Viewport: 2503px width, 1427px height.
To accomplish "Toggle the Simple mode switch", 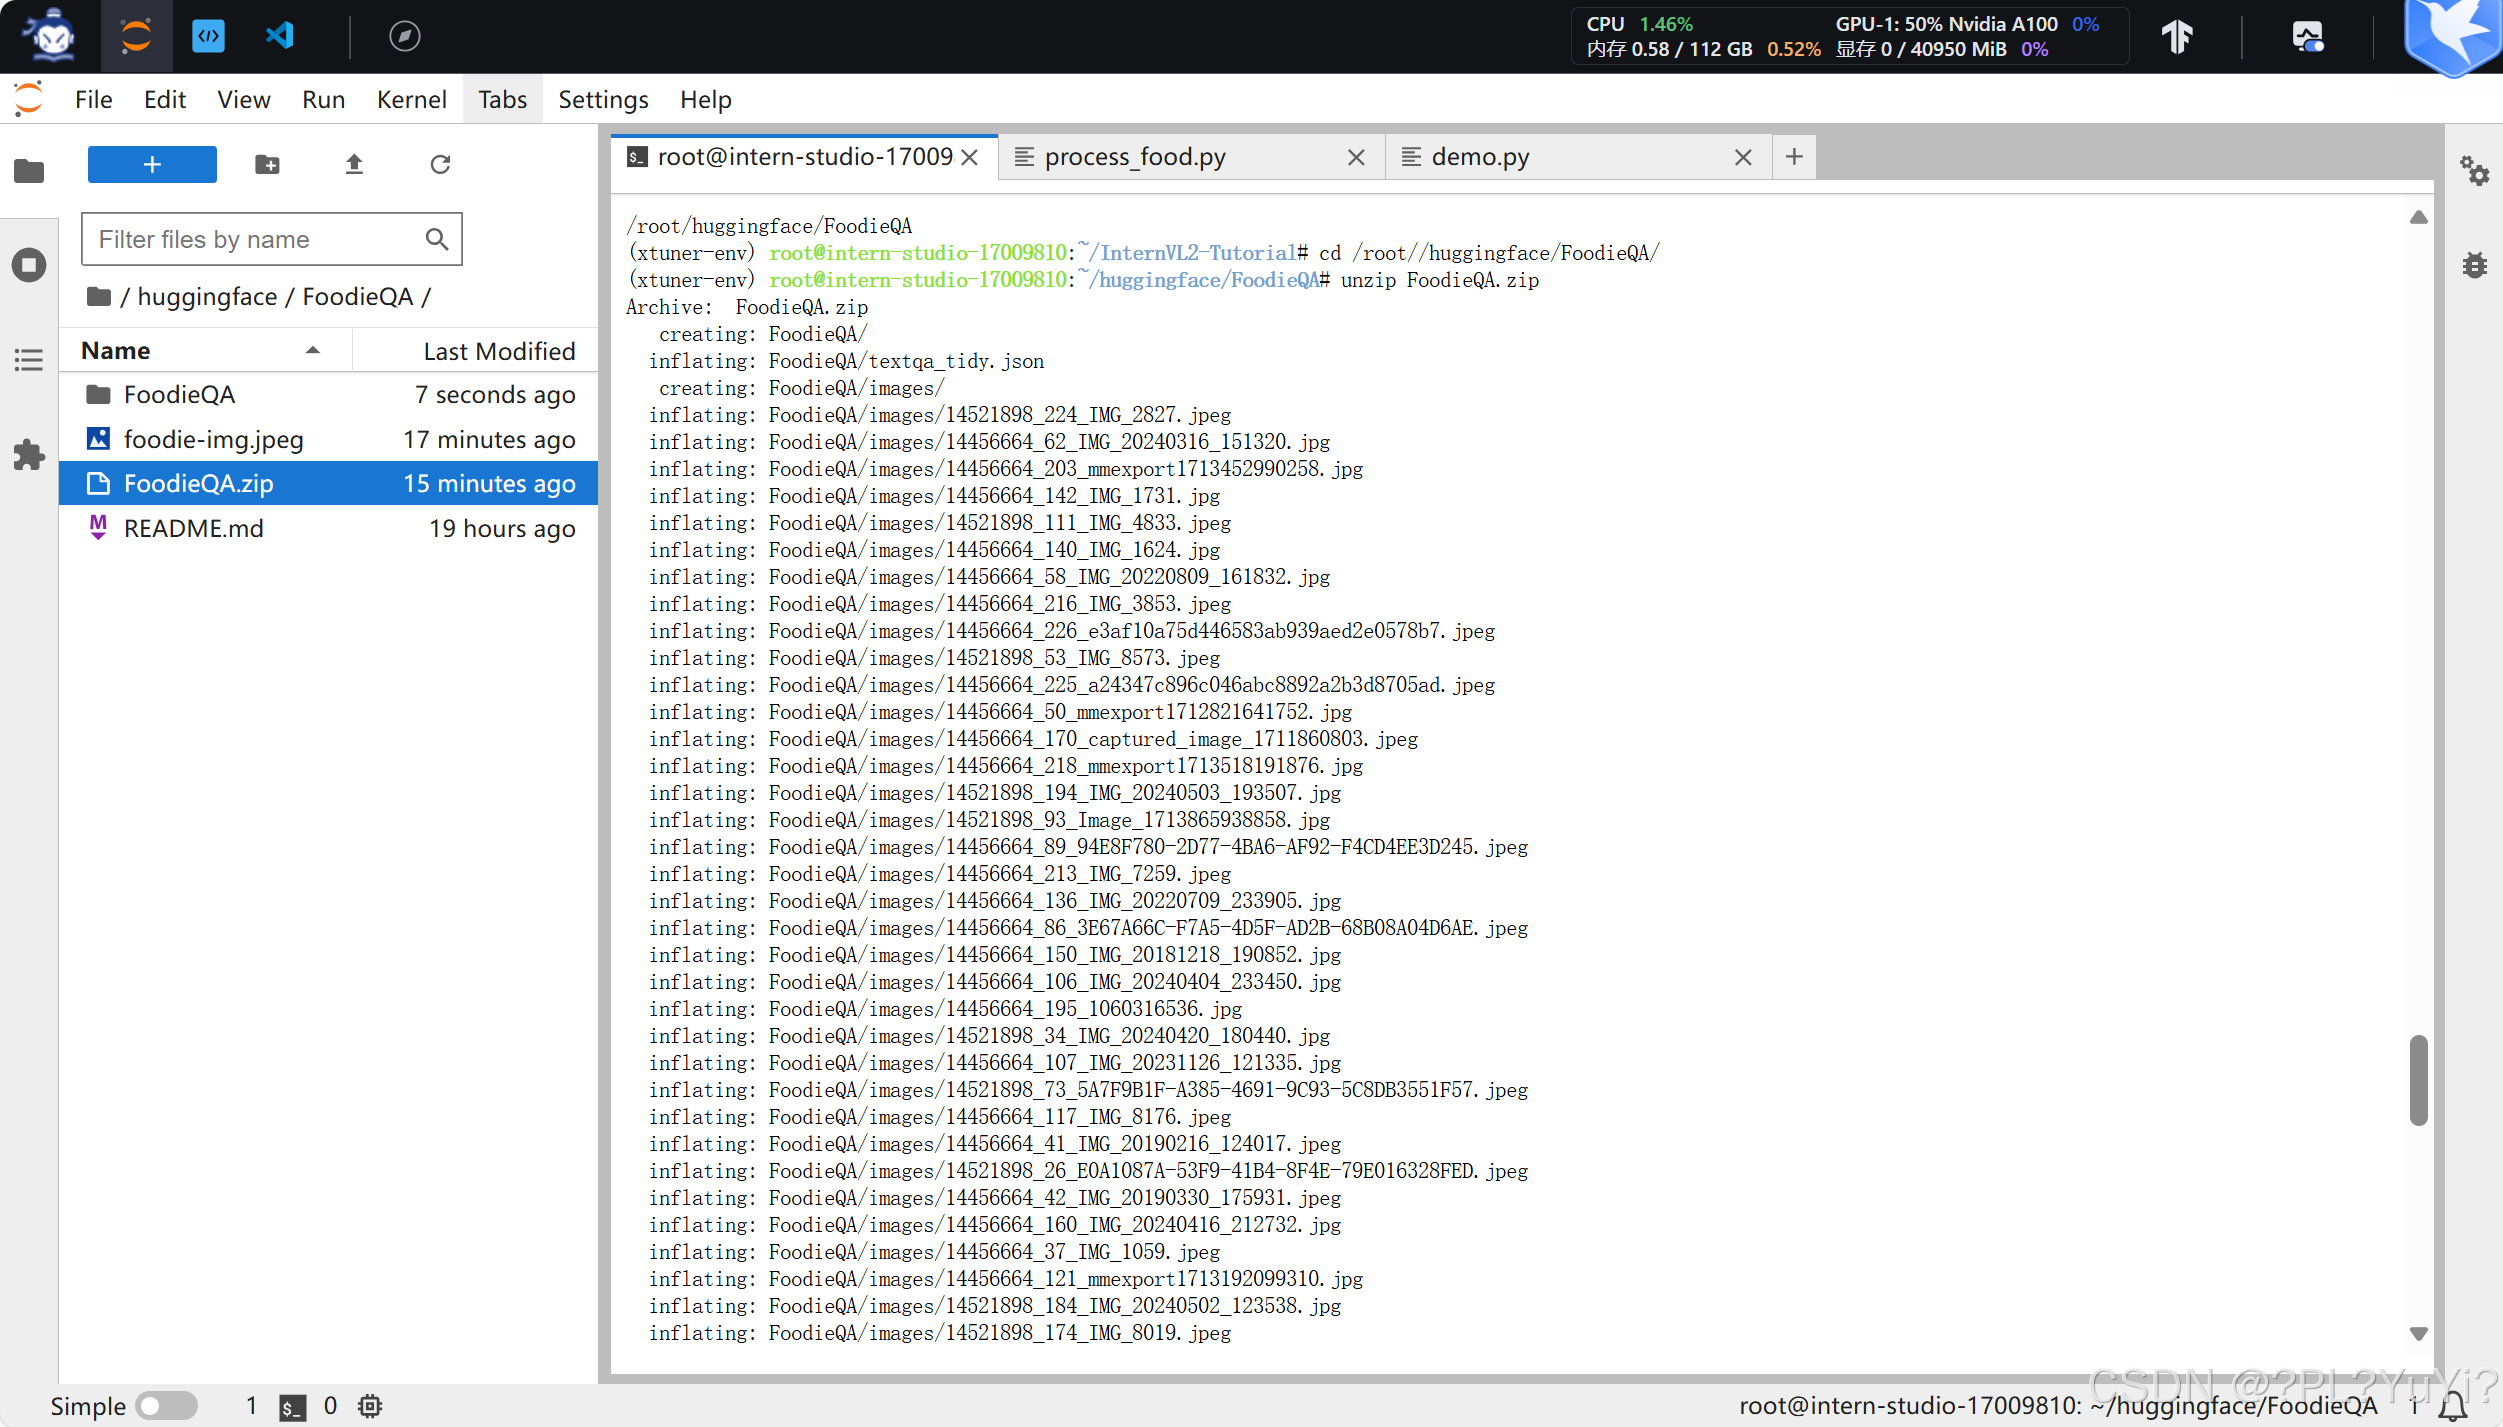I will point(166,1406).
